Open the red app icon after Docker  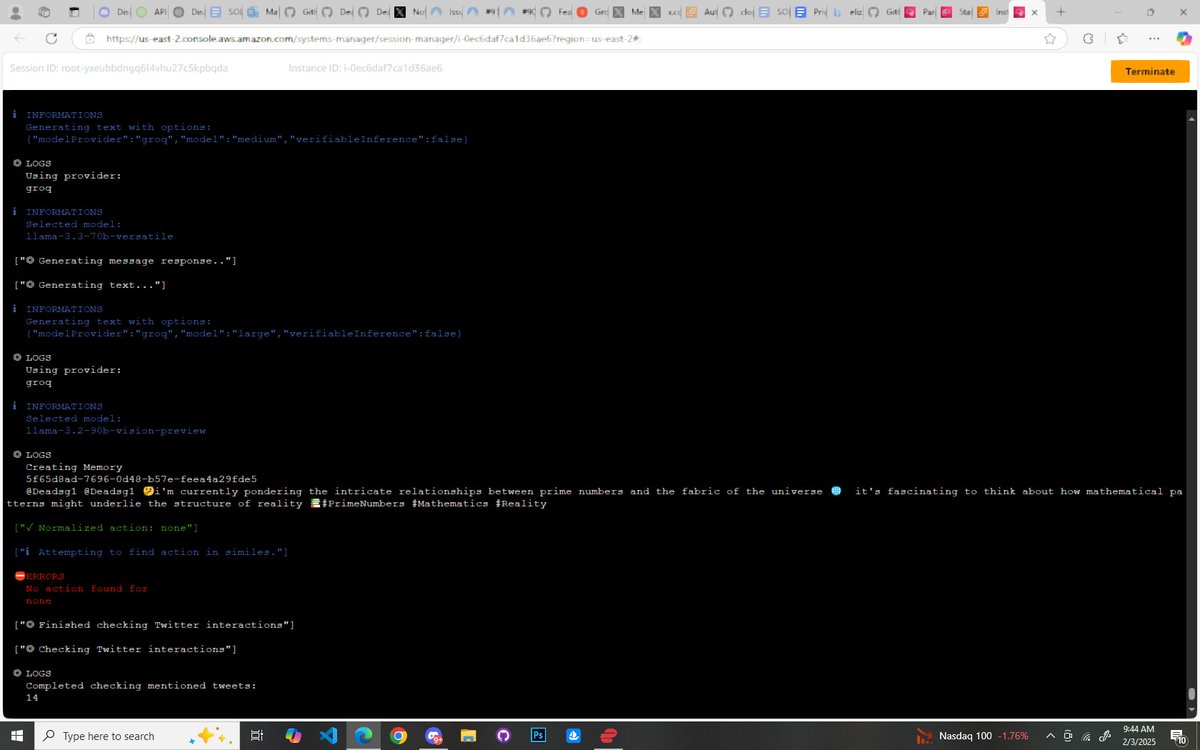[x=608, y=736]
